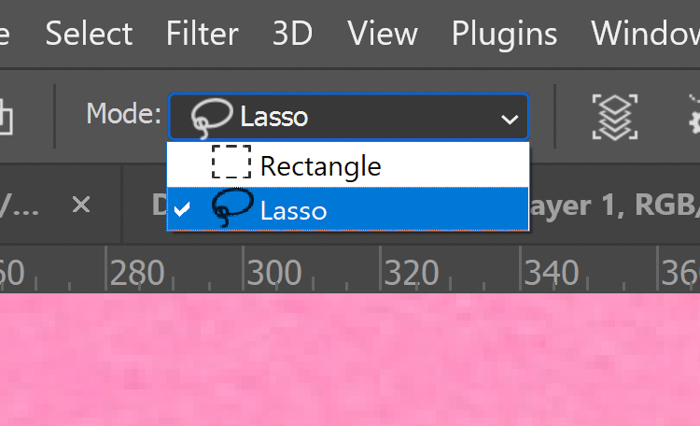This screenshot has width=700, height=426.
Task: Click the 300 mark on horizontal ruler
Action: [x=272, y=272]
